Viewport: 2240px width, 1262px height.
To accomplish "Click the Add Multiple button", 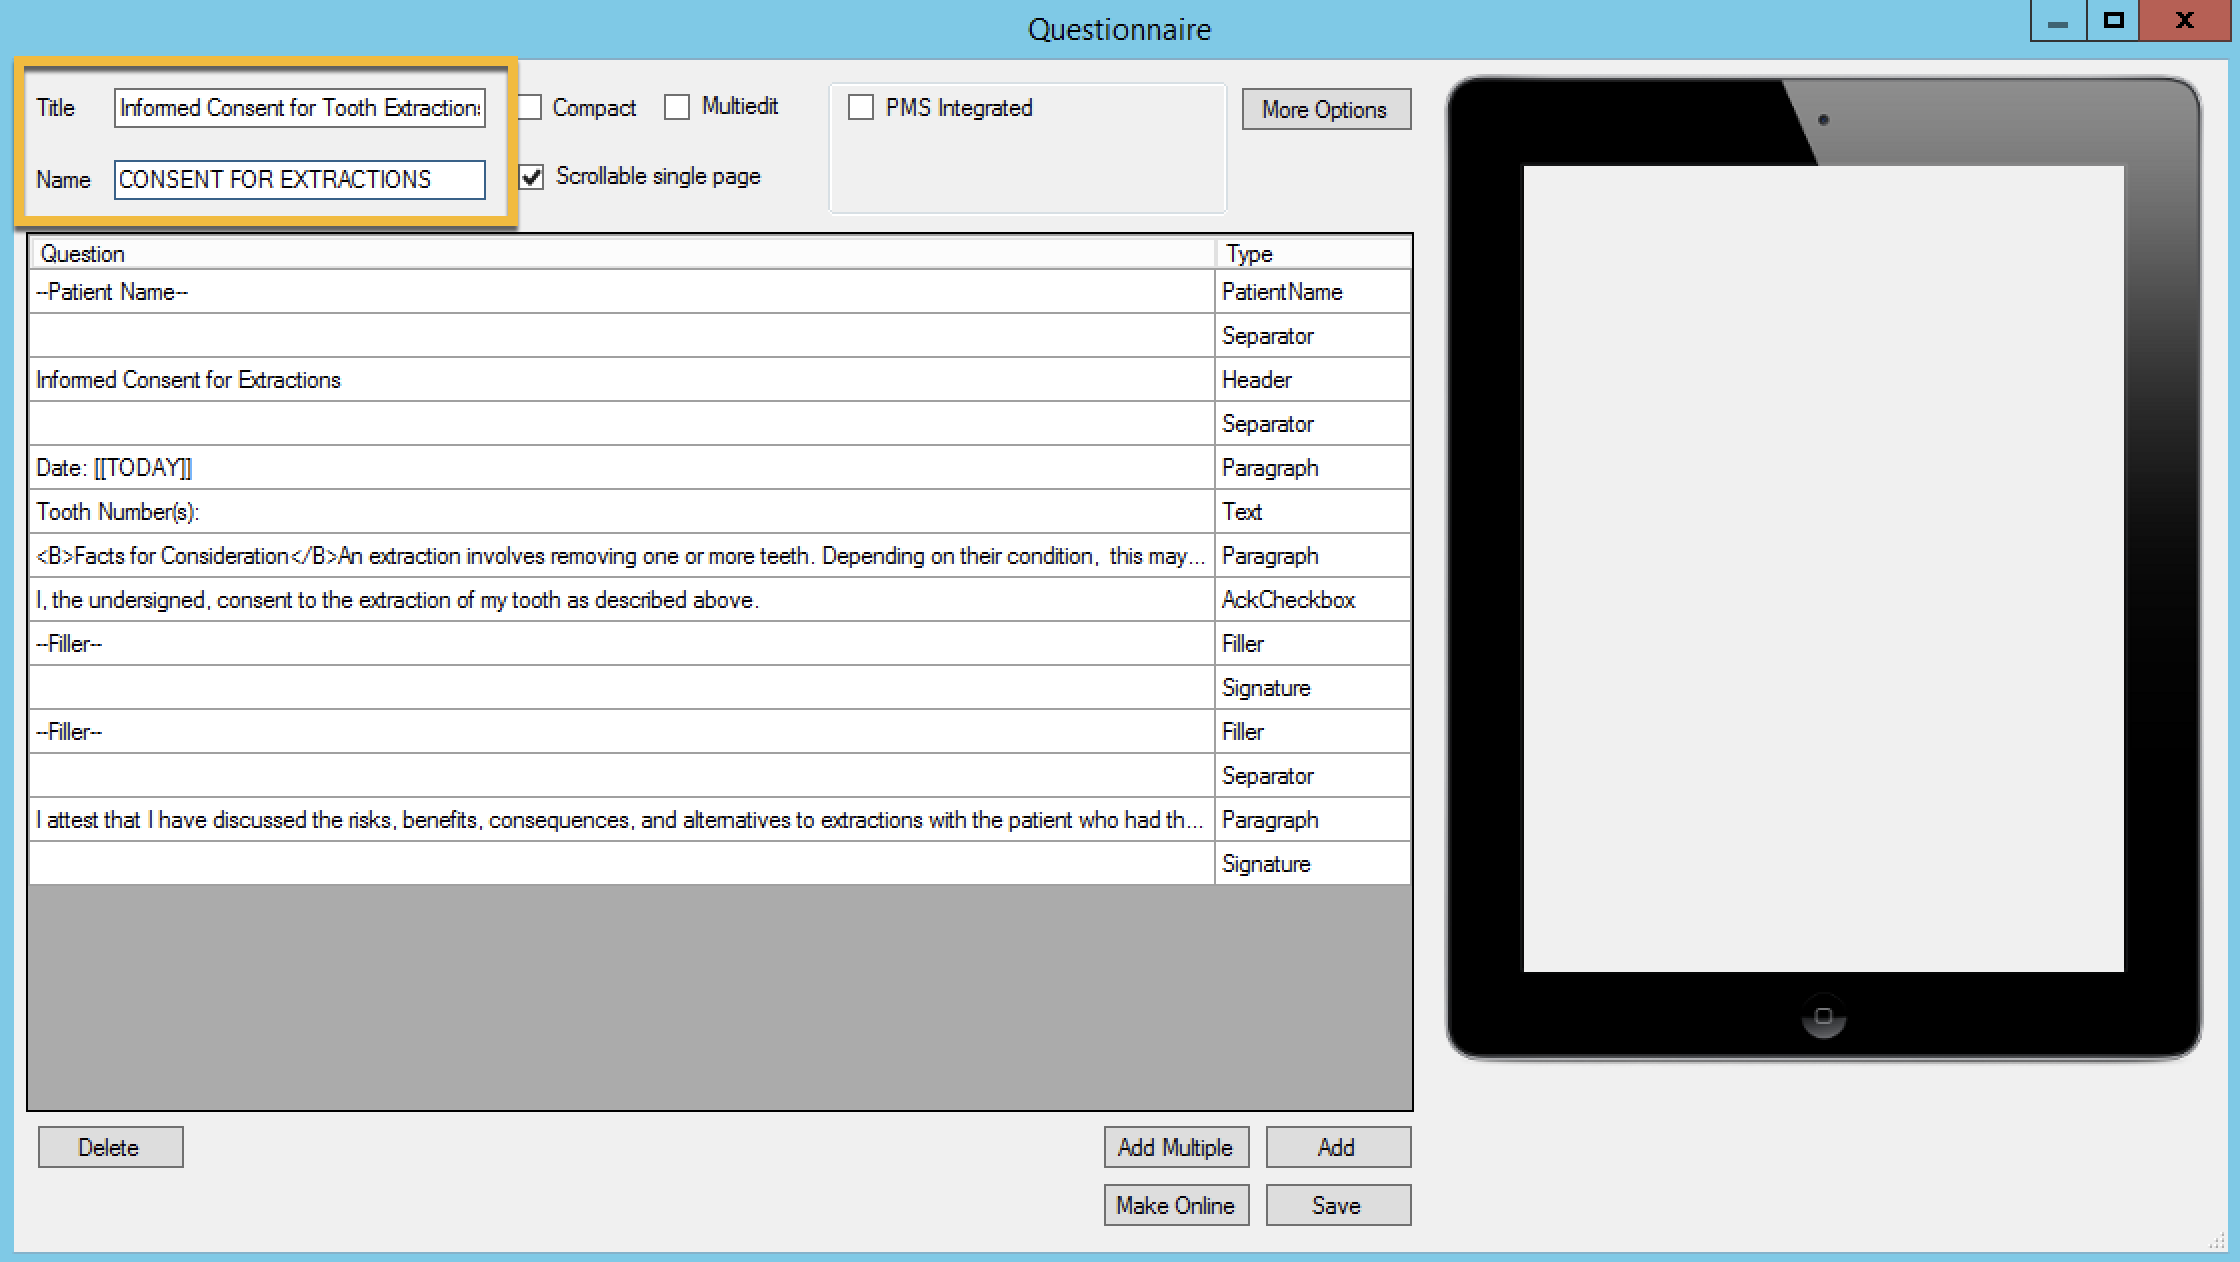I will pos(1175,1147).
